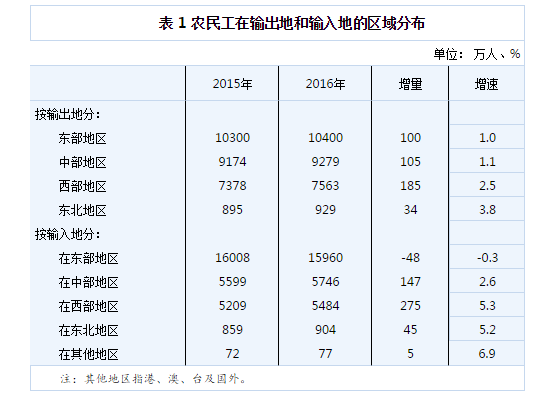Select the 2015年 column header
This screenshot has width=543, height=394.
tap(232, 84)
